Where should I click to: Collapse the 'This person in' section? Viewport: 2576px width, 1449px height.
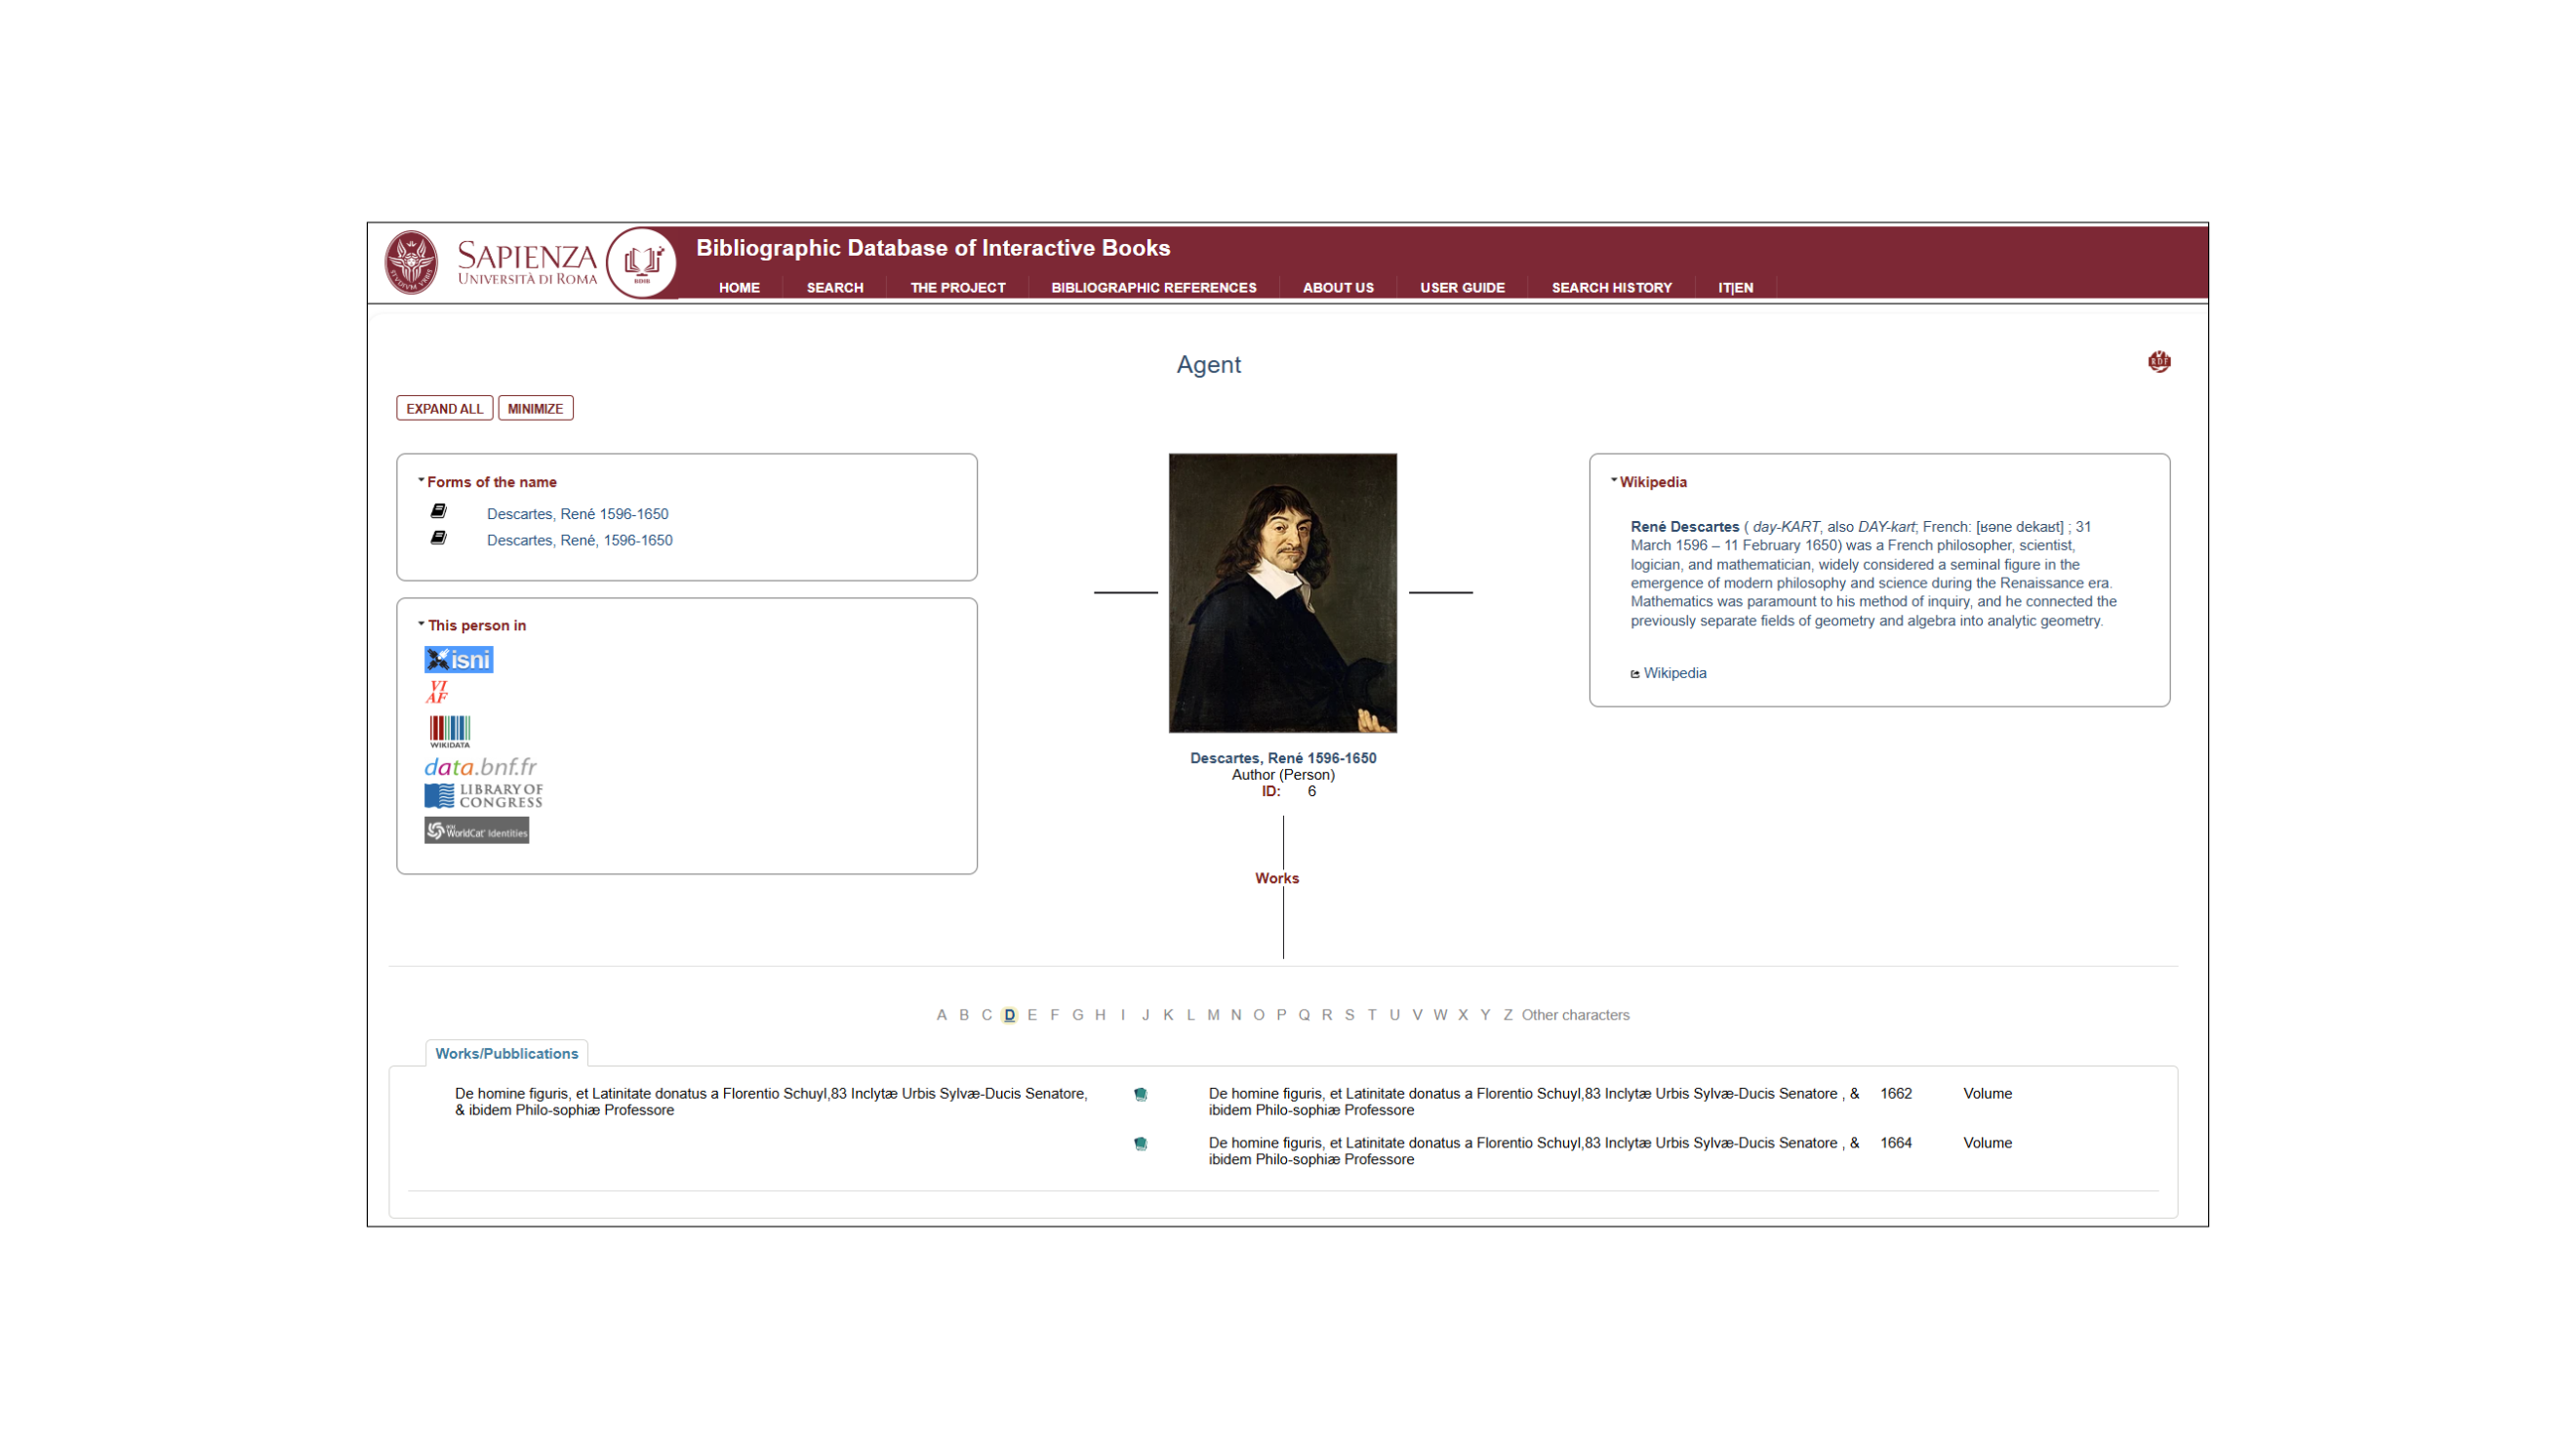[421, 624]
